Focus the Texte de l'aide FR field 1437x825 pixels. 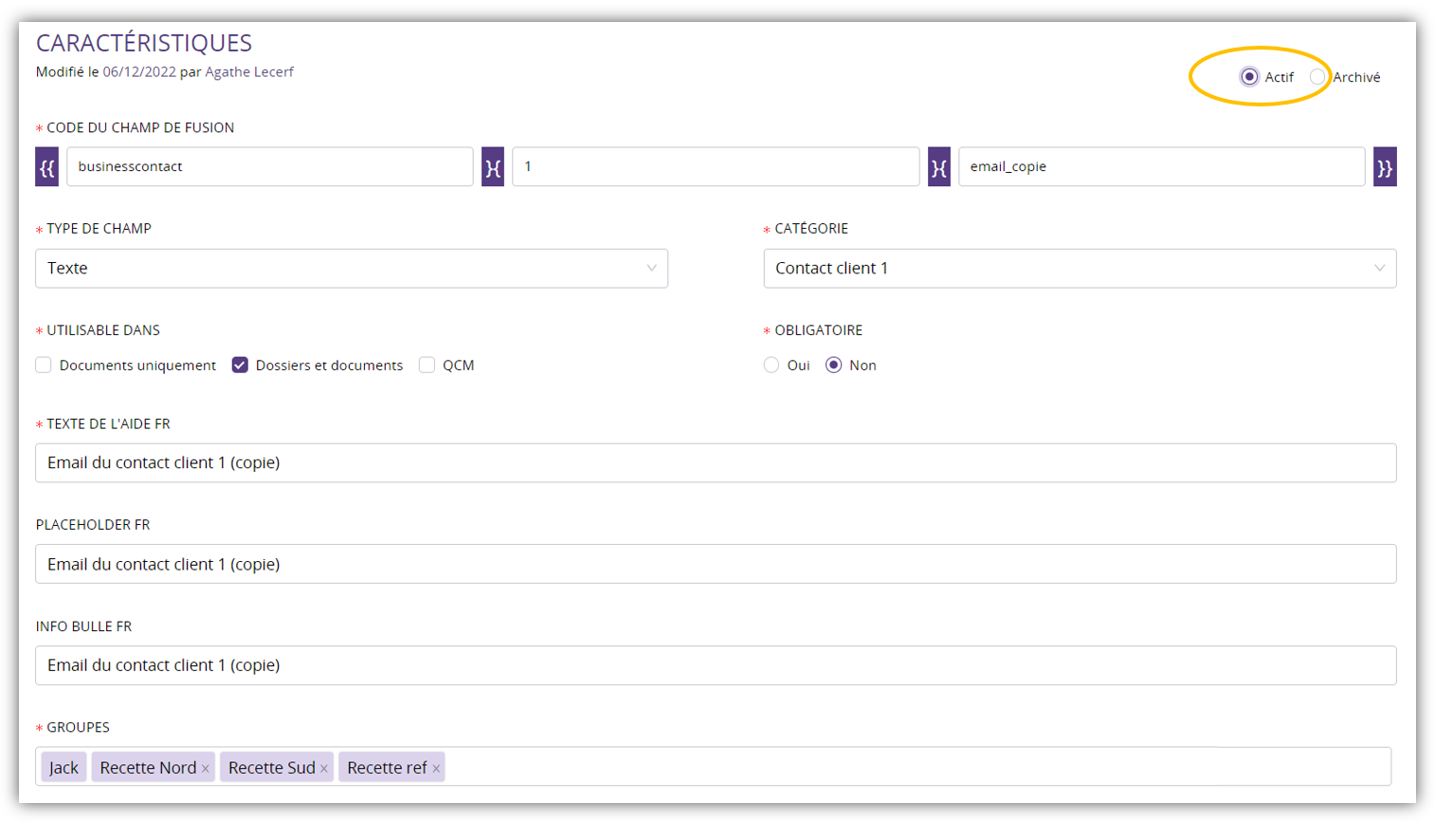[x=715, y=463]
